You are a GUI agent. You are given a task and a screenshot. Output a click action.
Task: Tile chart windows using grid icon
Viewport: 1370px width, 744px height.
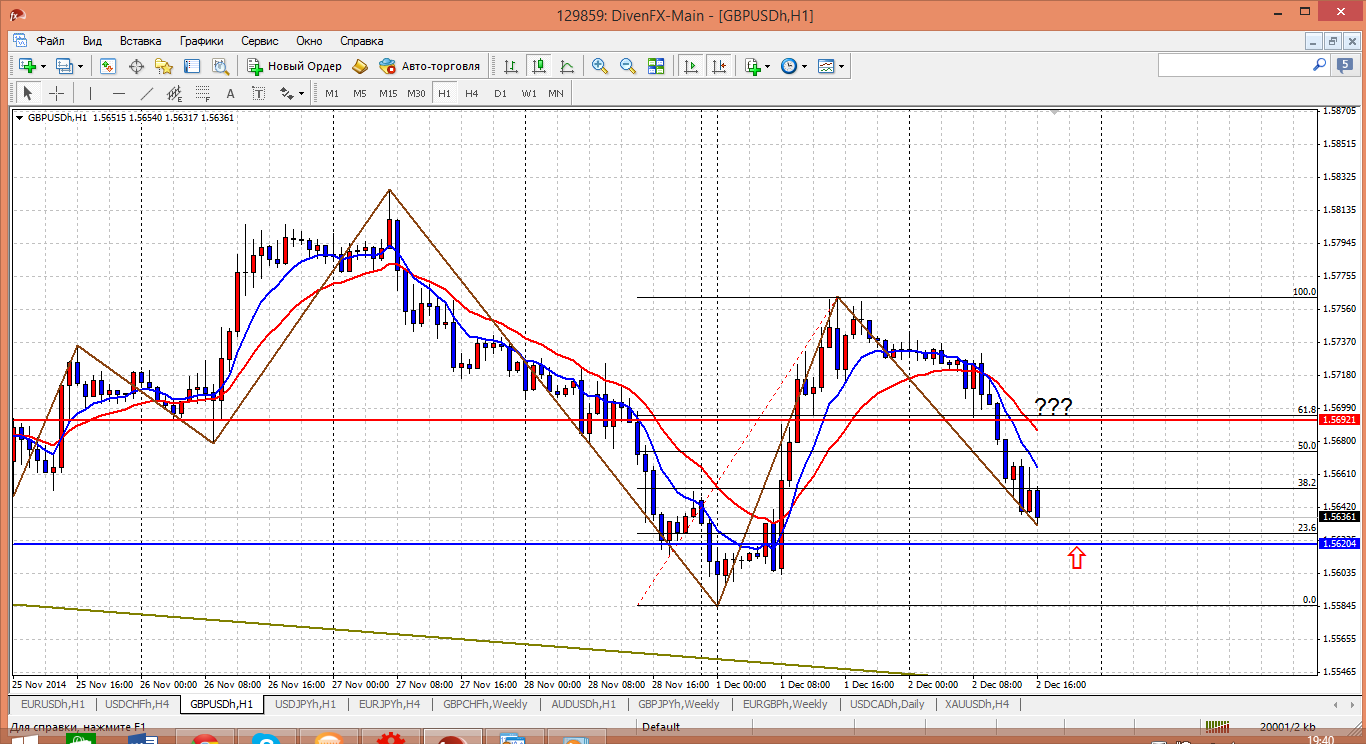(656, 66)
